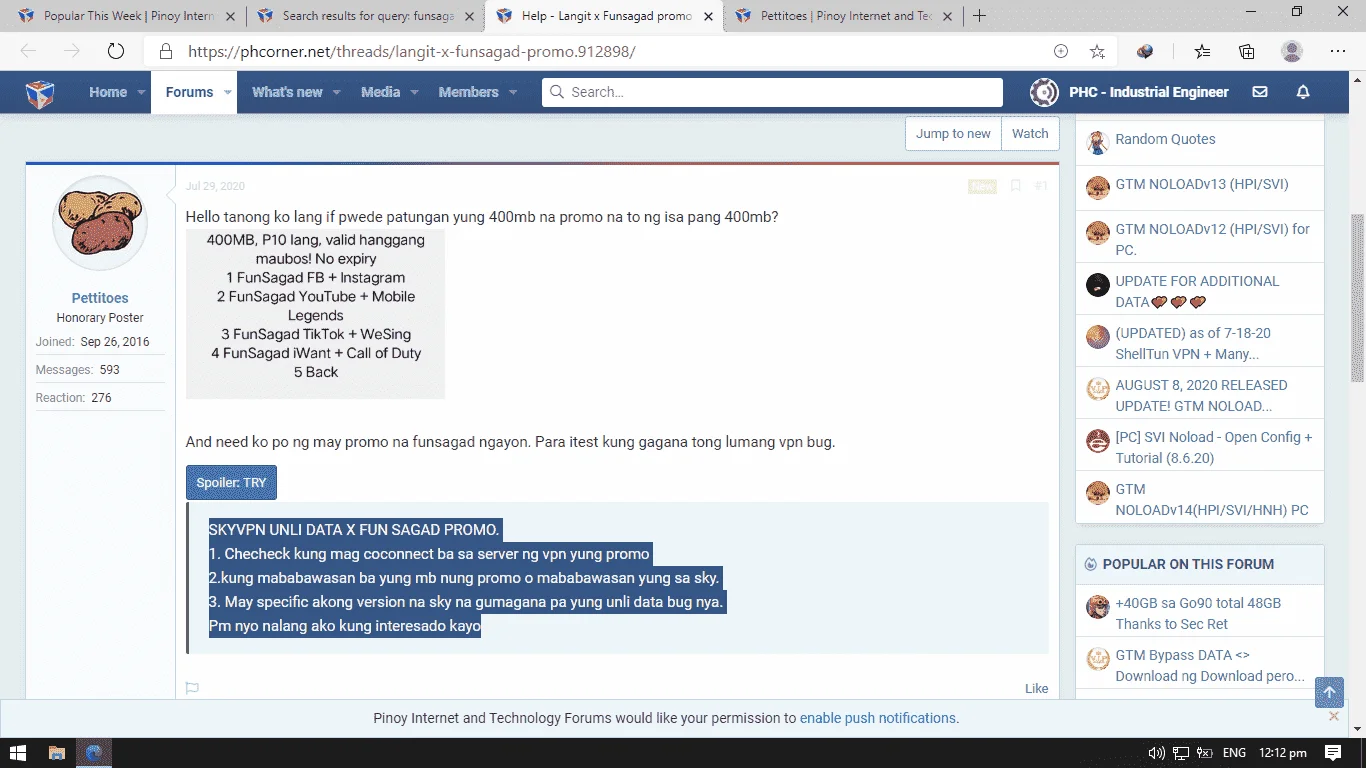Viewport: 1366px width, 768px height.
Task: Open a new browser tab
Action: 980,16
